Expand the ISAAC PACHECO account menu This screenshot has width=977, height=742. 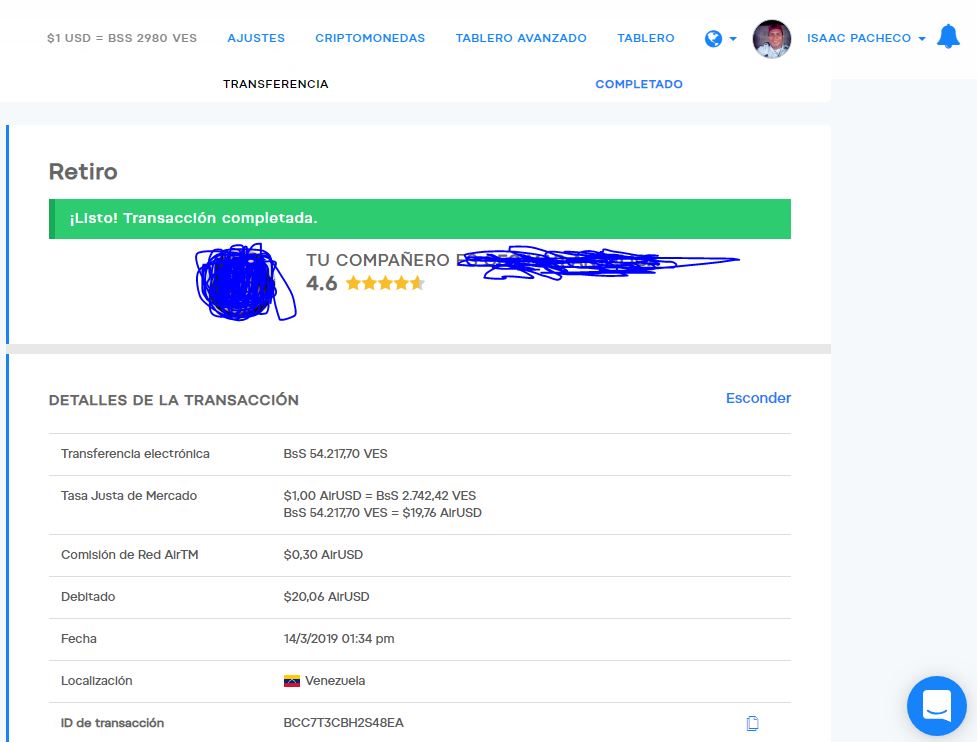[866, 38]
